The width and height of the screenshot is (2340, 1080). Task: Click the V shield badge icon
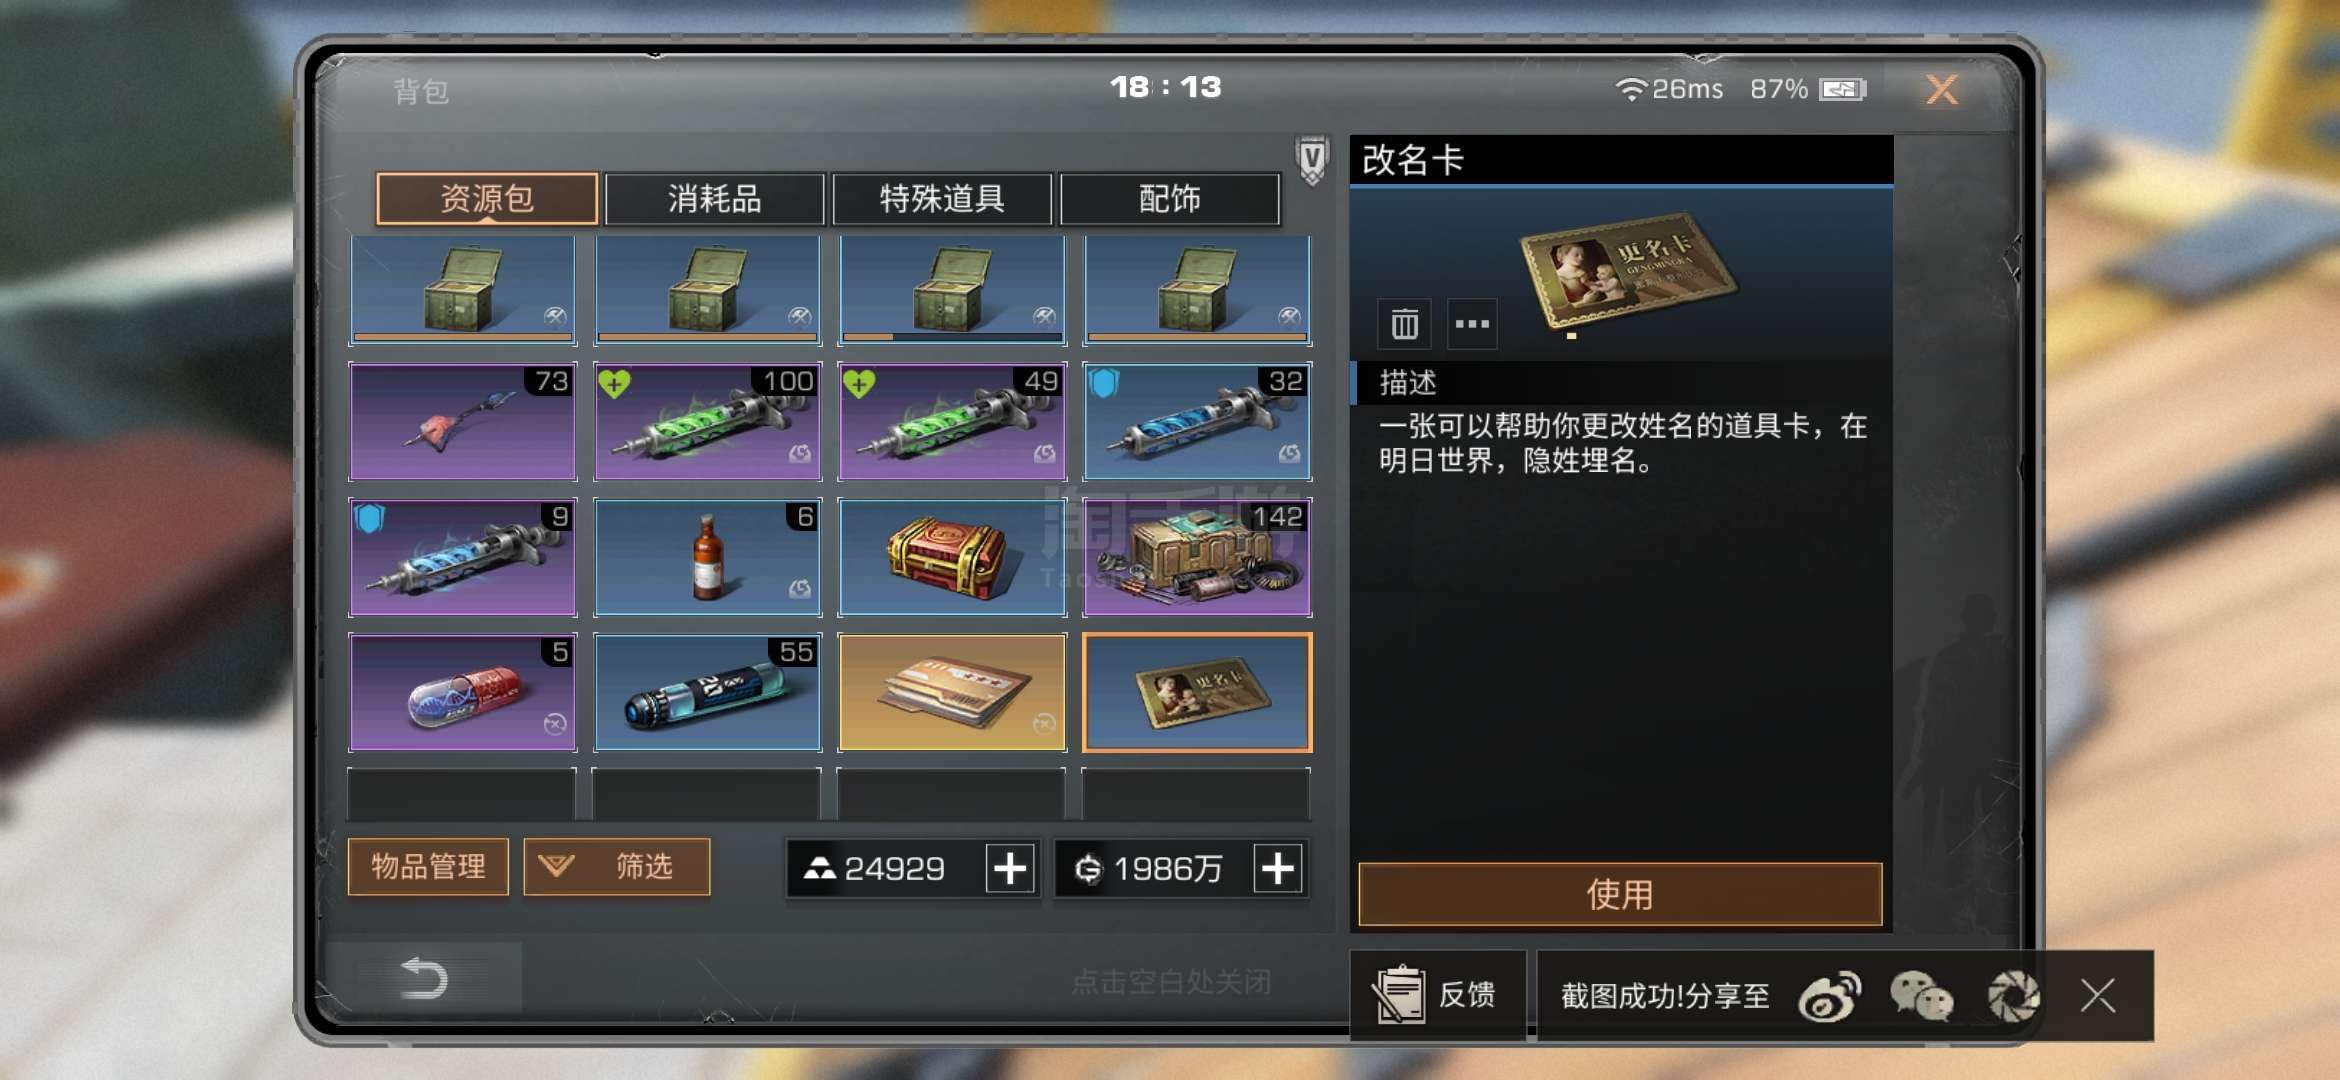(1312, 160)
